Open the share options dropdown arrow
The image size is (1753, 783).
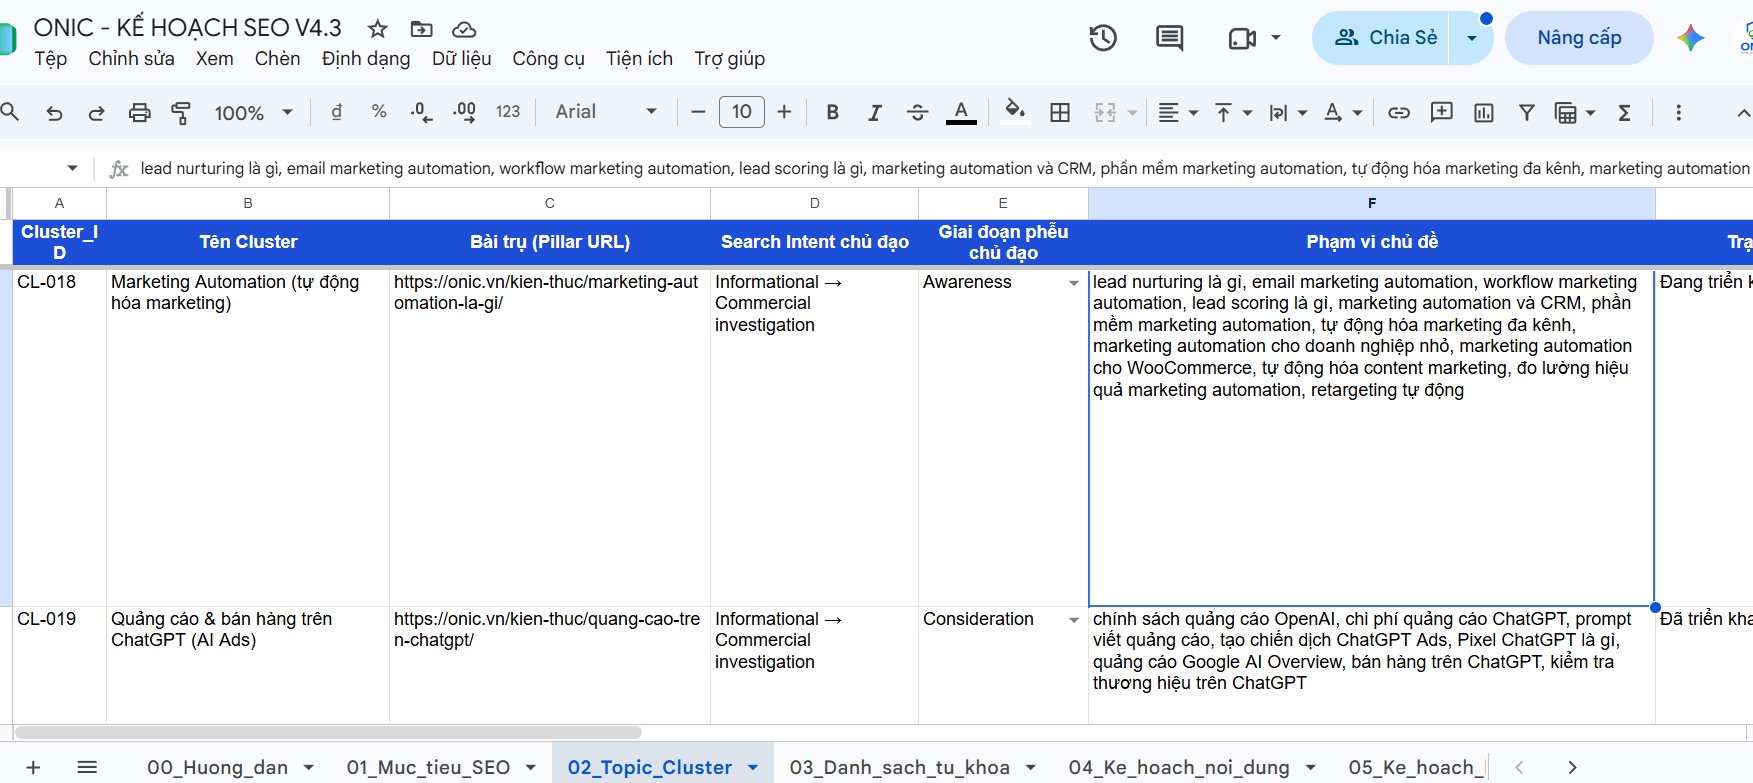(x=1471, y=38)
